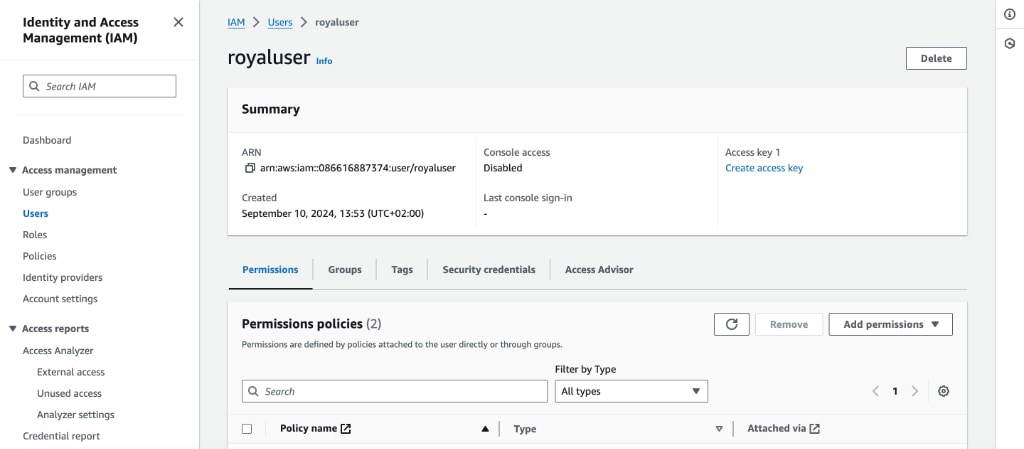Open Users in the sidebar
This screenshot has width=1024, height=449.
(x=35, y=213)
